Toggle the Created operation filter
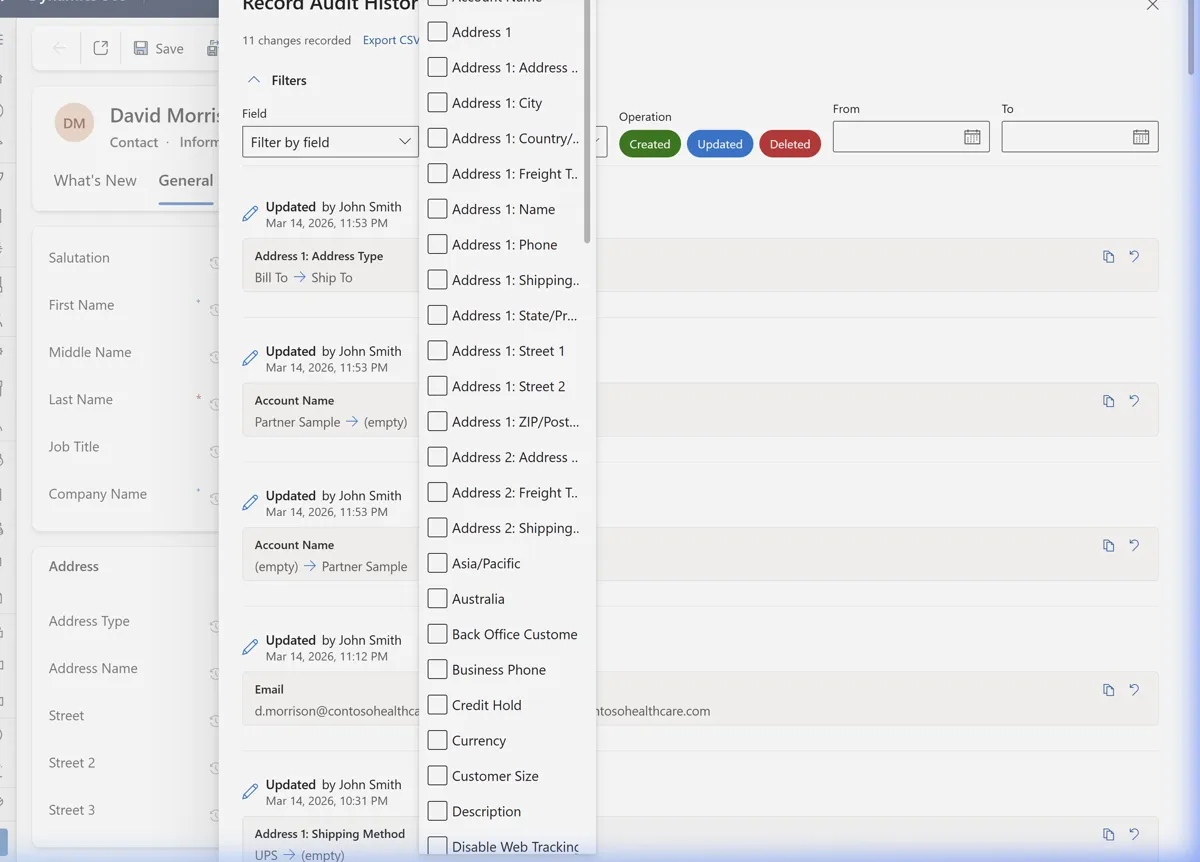1200x862 pixels. [x=650, y=143]
